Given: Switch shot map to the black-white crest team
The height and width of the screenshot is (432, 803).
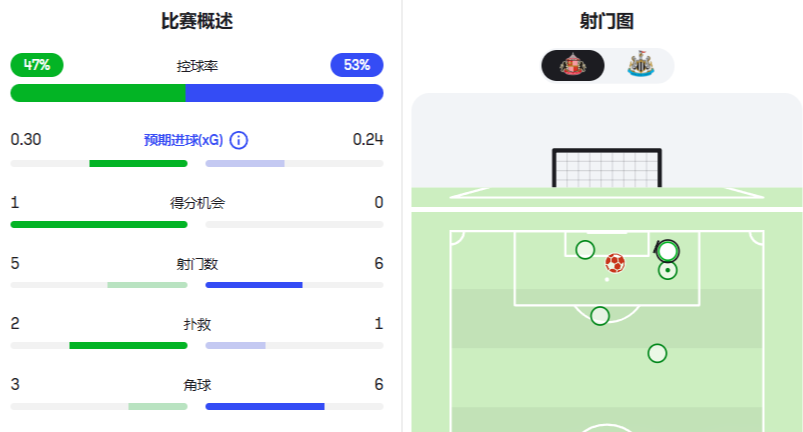Looking at the screenshot, I should [x=640, y=66].
